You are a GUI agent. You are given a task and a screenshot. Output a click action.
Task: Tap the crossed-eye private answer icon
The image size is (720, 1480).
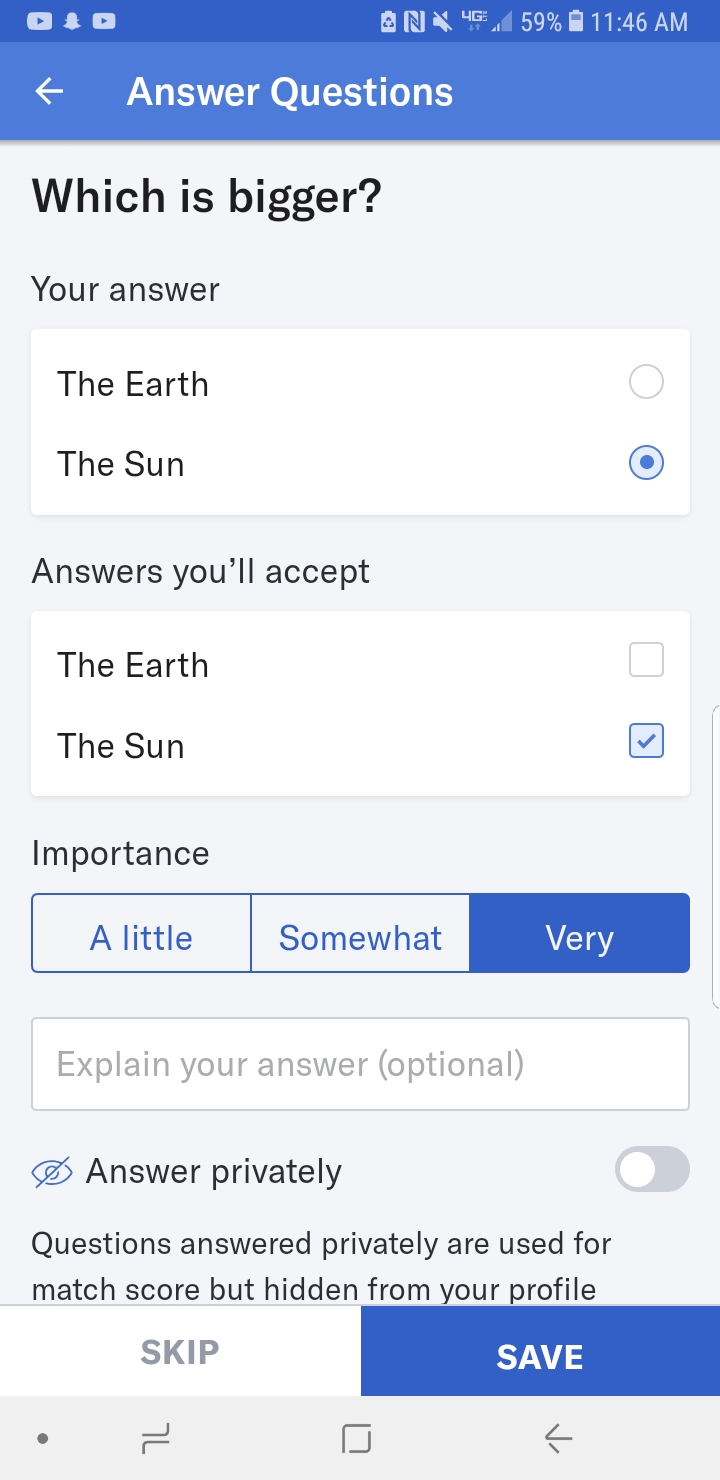[52, 1172]
